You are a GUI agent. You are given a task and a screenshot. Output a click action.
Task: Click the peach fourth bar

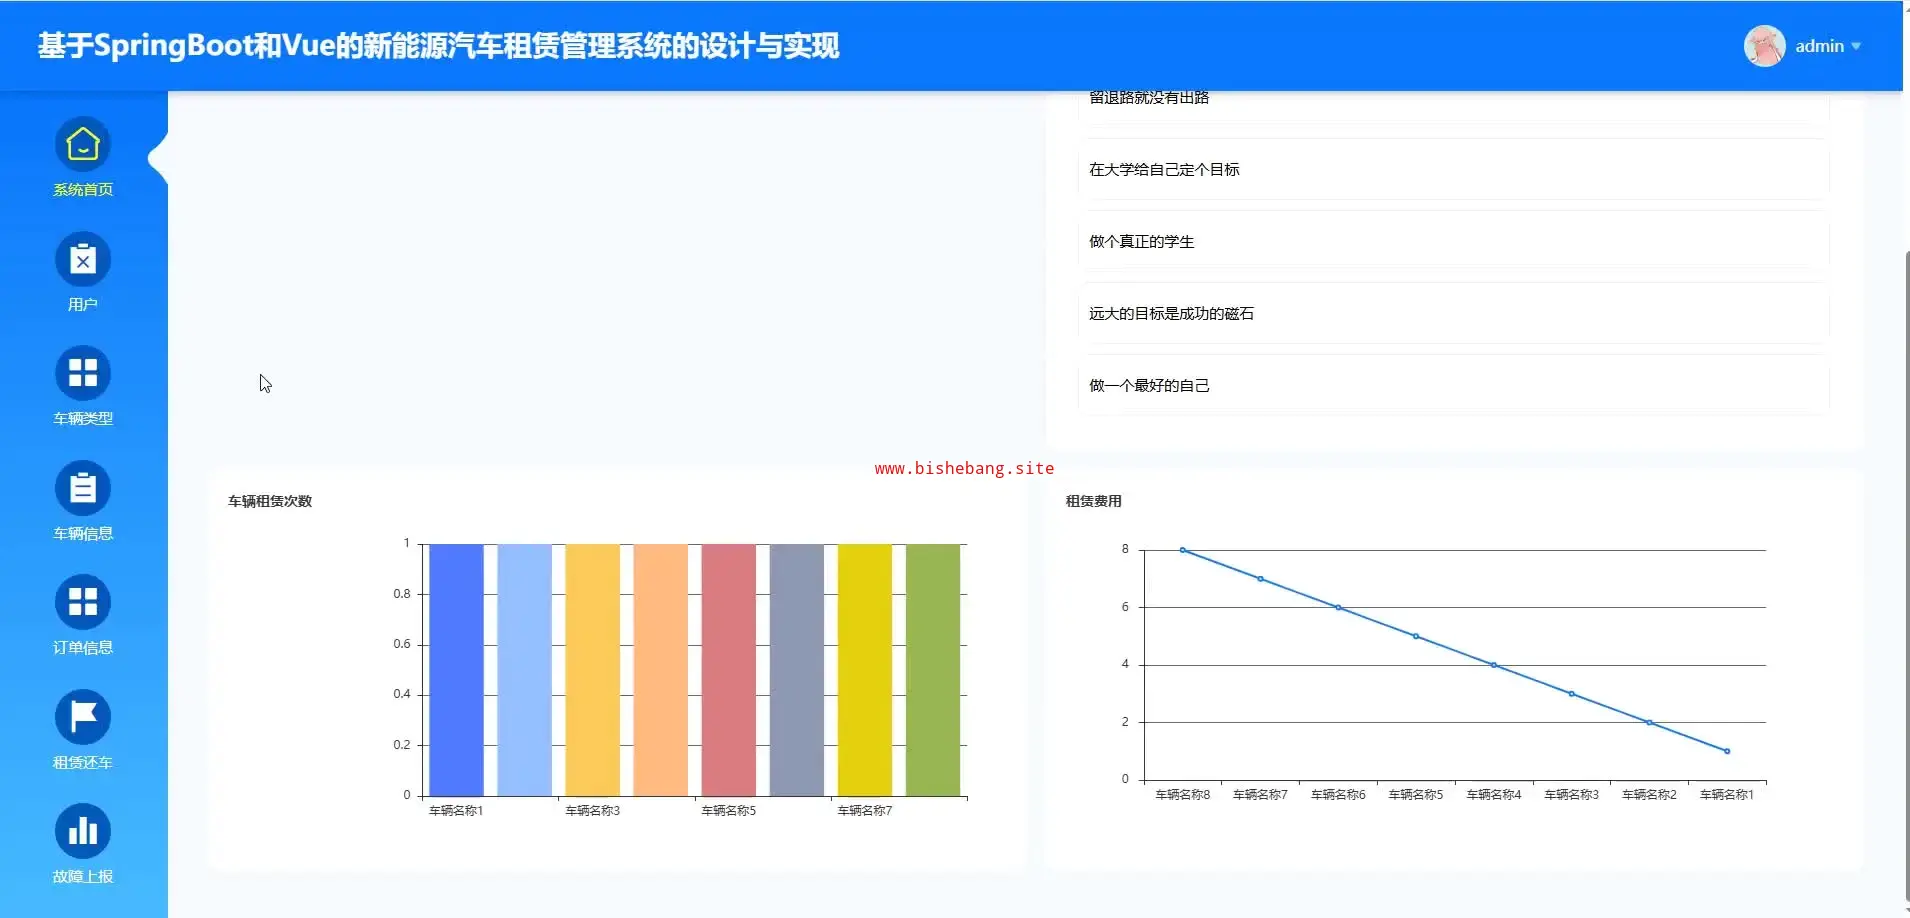pos(660,670)
